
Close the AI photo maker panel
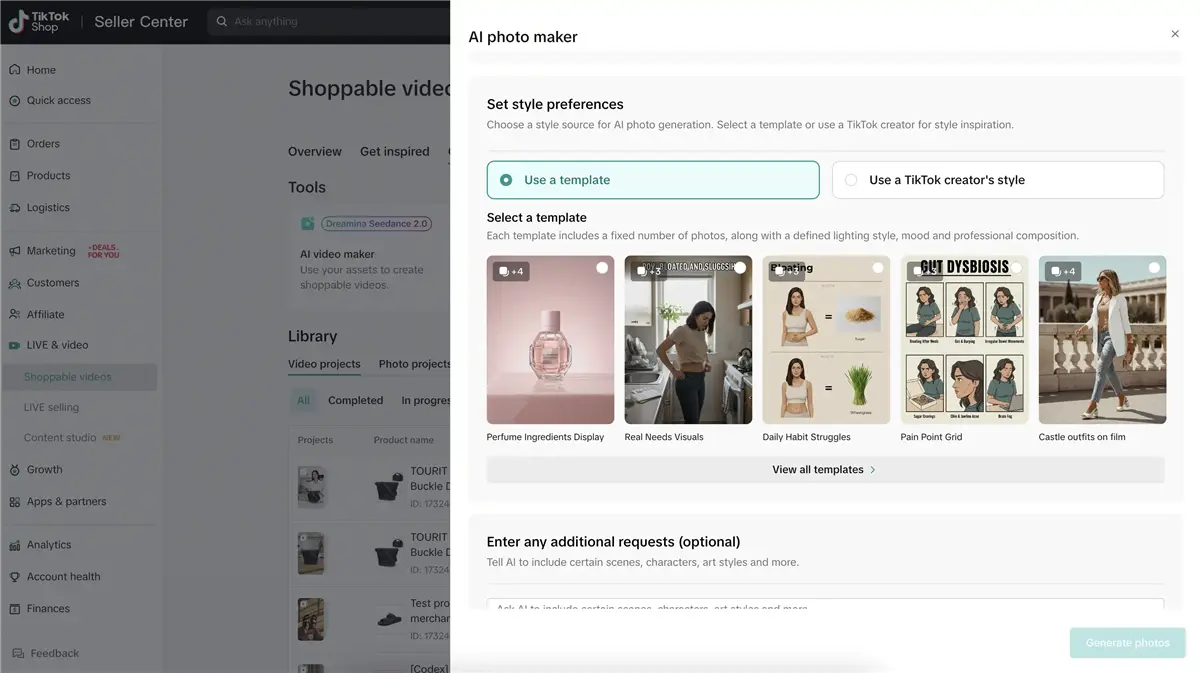click(x=1175, y=34)
